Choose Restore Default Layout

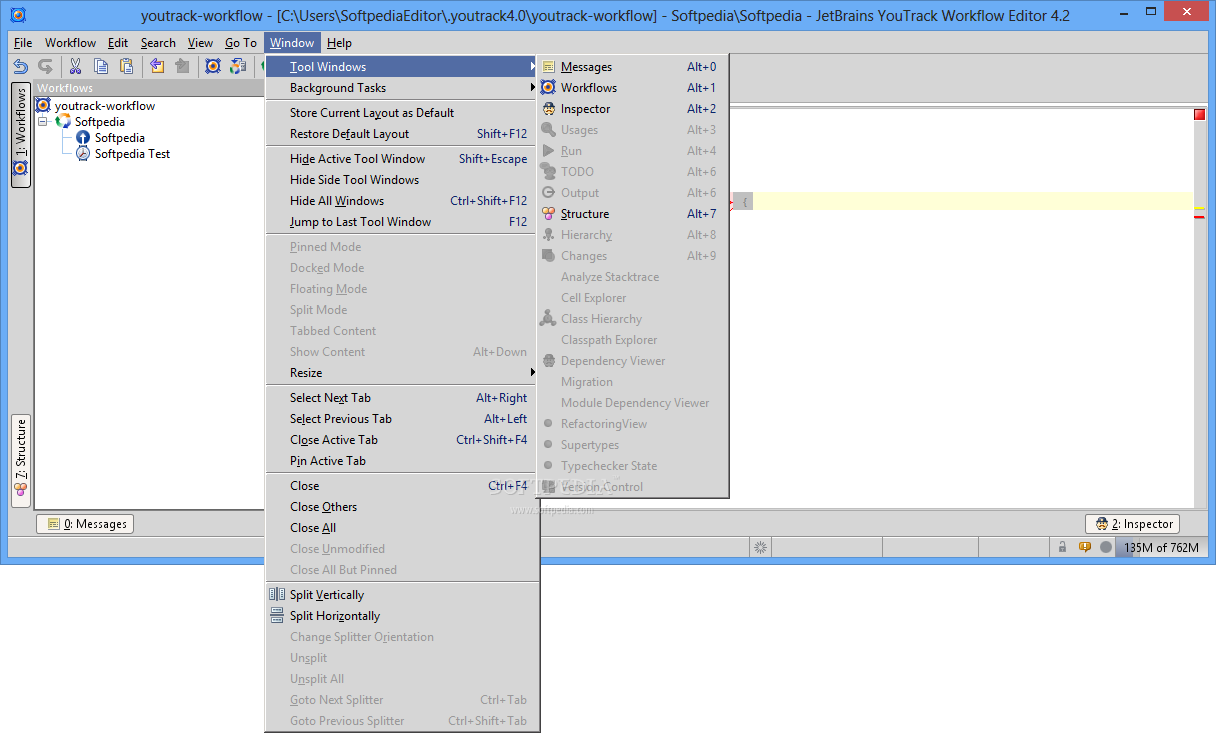coord(402,134)
